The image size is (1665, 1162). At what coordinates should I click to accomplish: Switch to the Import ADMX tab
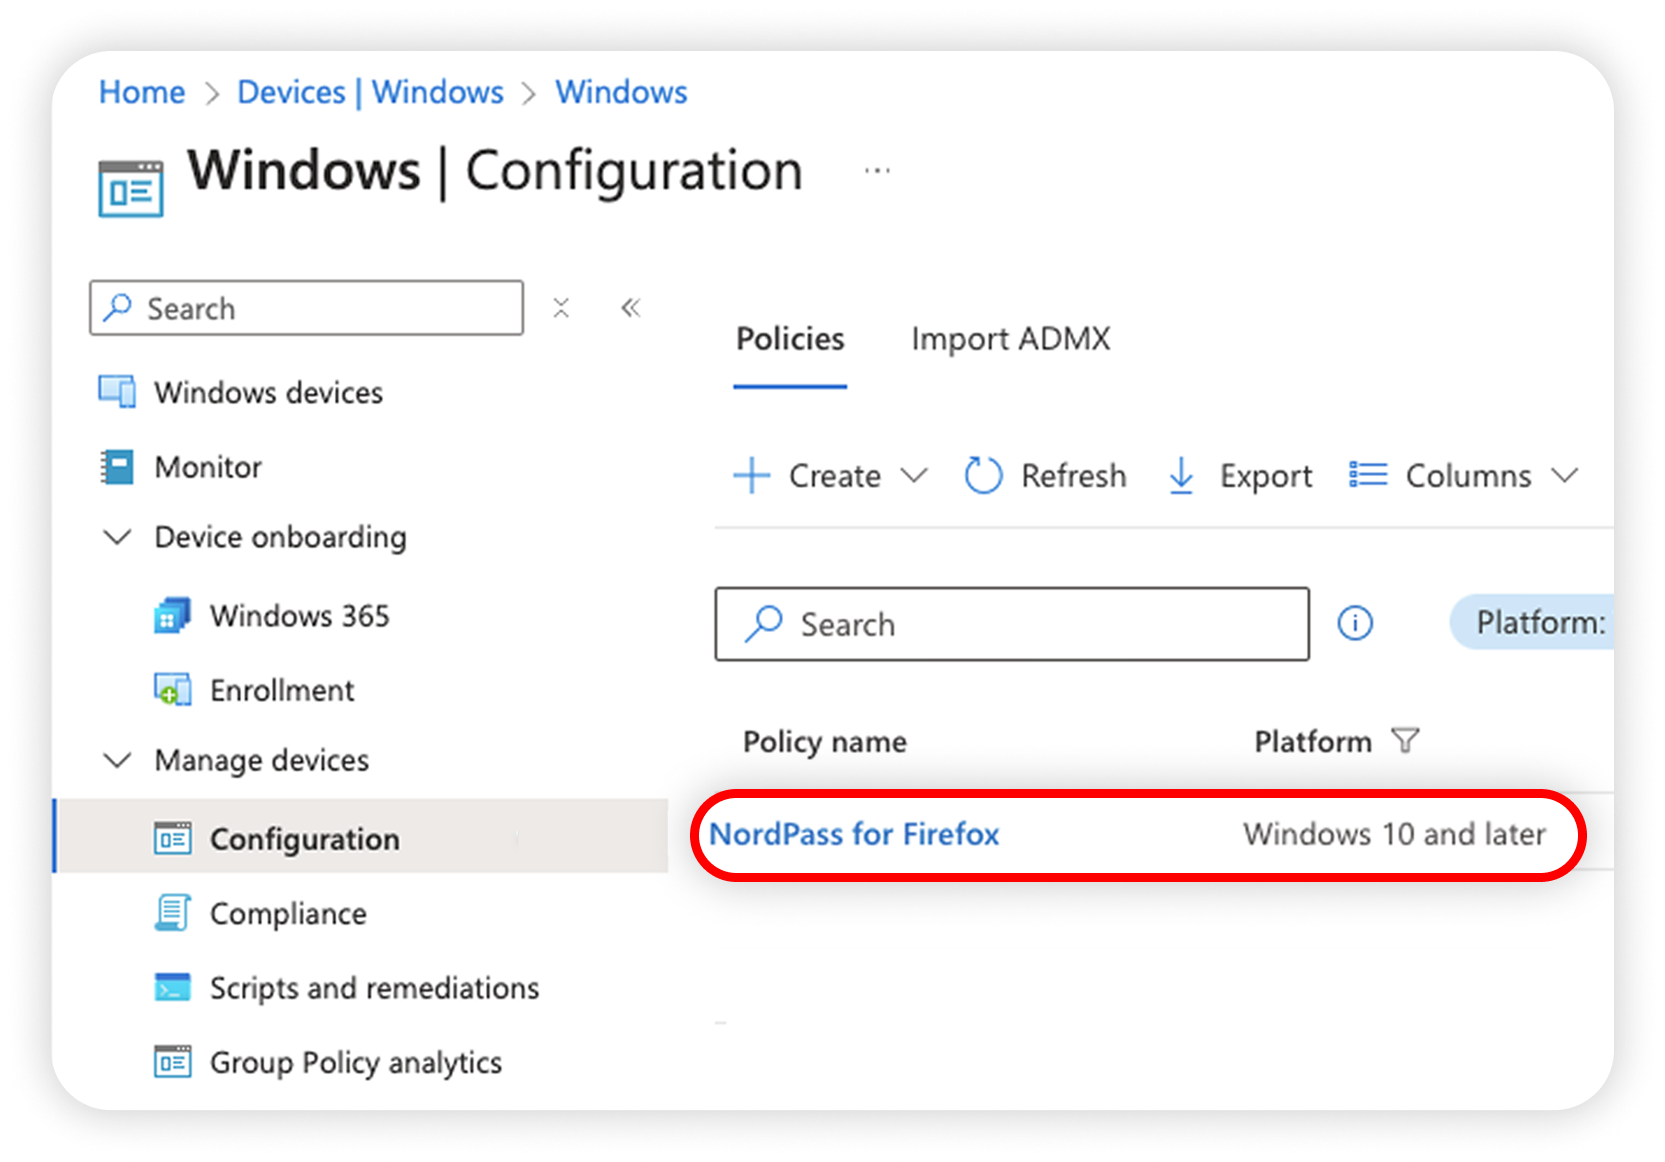click(1011, 339)
